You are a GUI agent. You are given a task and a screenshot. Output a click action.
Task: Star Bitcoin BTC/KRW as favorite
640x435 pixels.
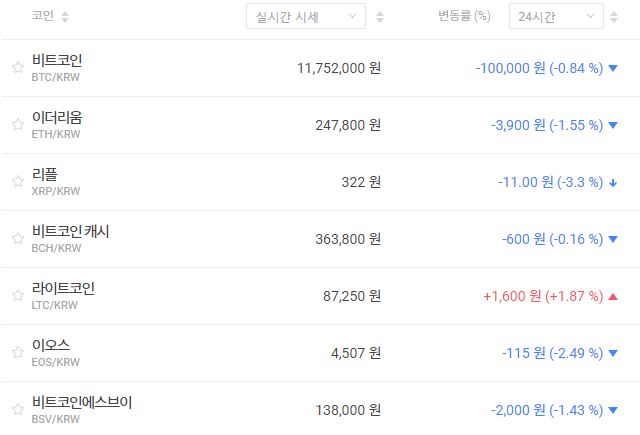tap(17, 68)
